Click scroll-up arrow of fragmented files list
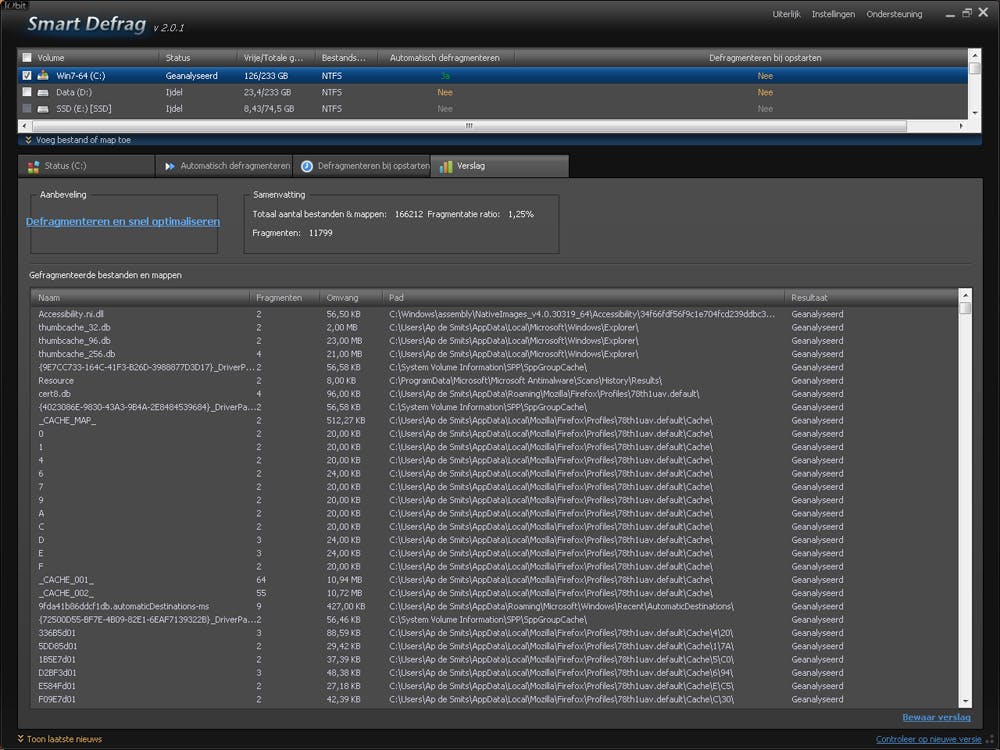The height and width of the screenshot is (750, 1000). tap(965, 295)
